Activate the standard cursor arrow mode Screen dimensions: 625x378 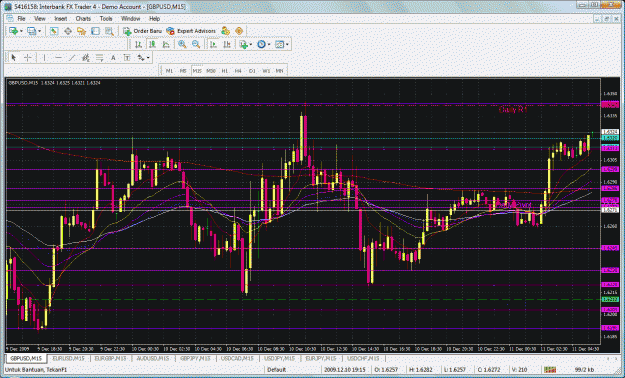(14, 58)
